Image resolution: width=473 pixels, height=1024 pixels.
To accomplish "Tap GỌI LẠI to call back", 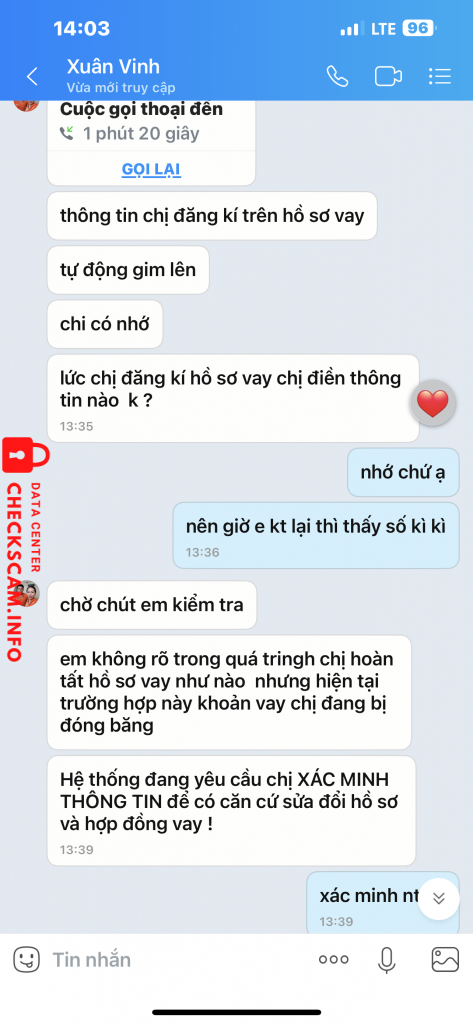I will (x=151, y=170).
